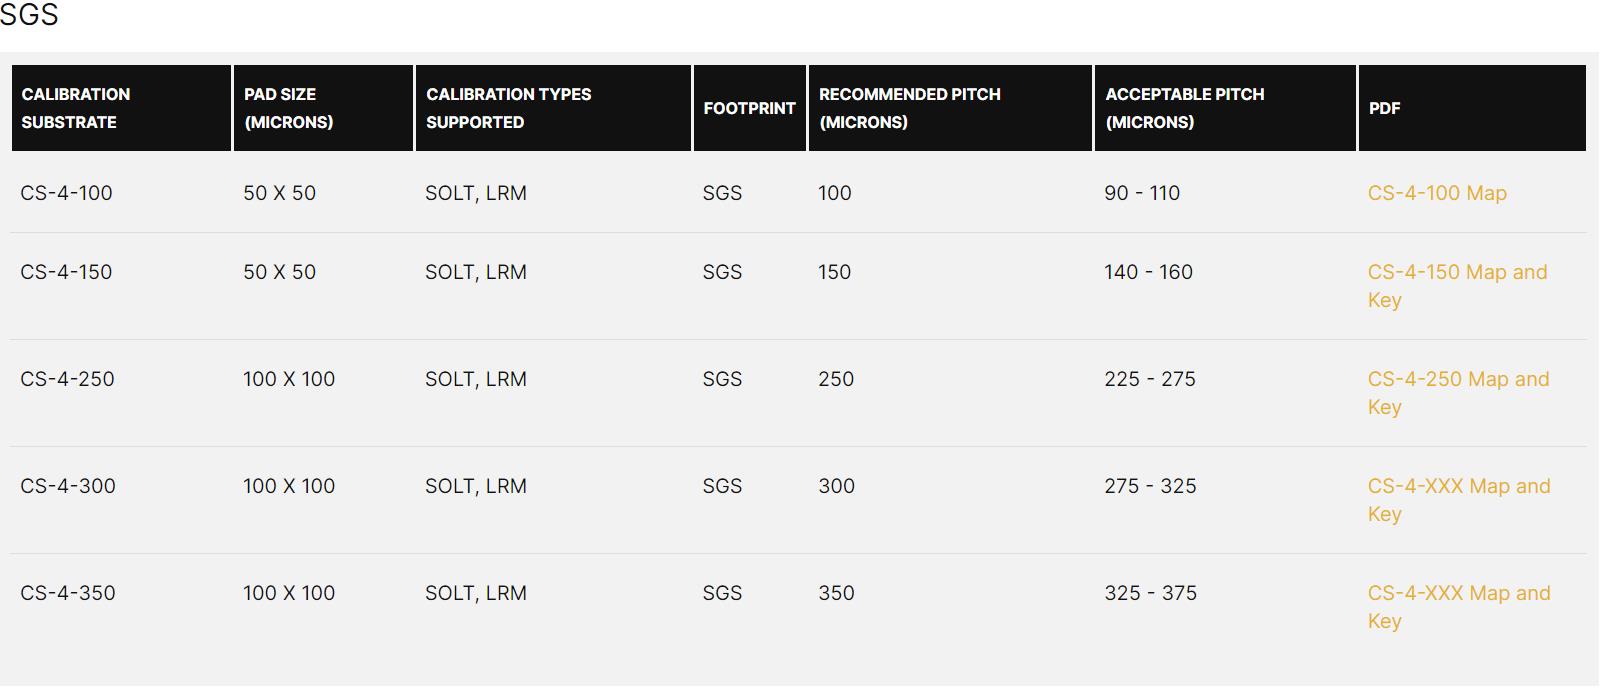Click the 90 - 110 acceptable pitch cell
Viewport: 1601px width, 689px height.
1142,193
